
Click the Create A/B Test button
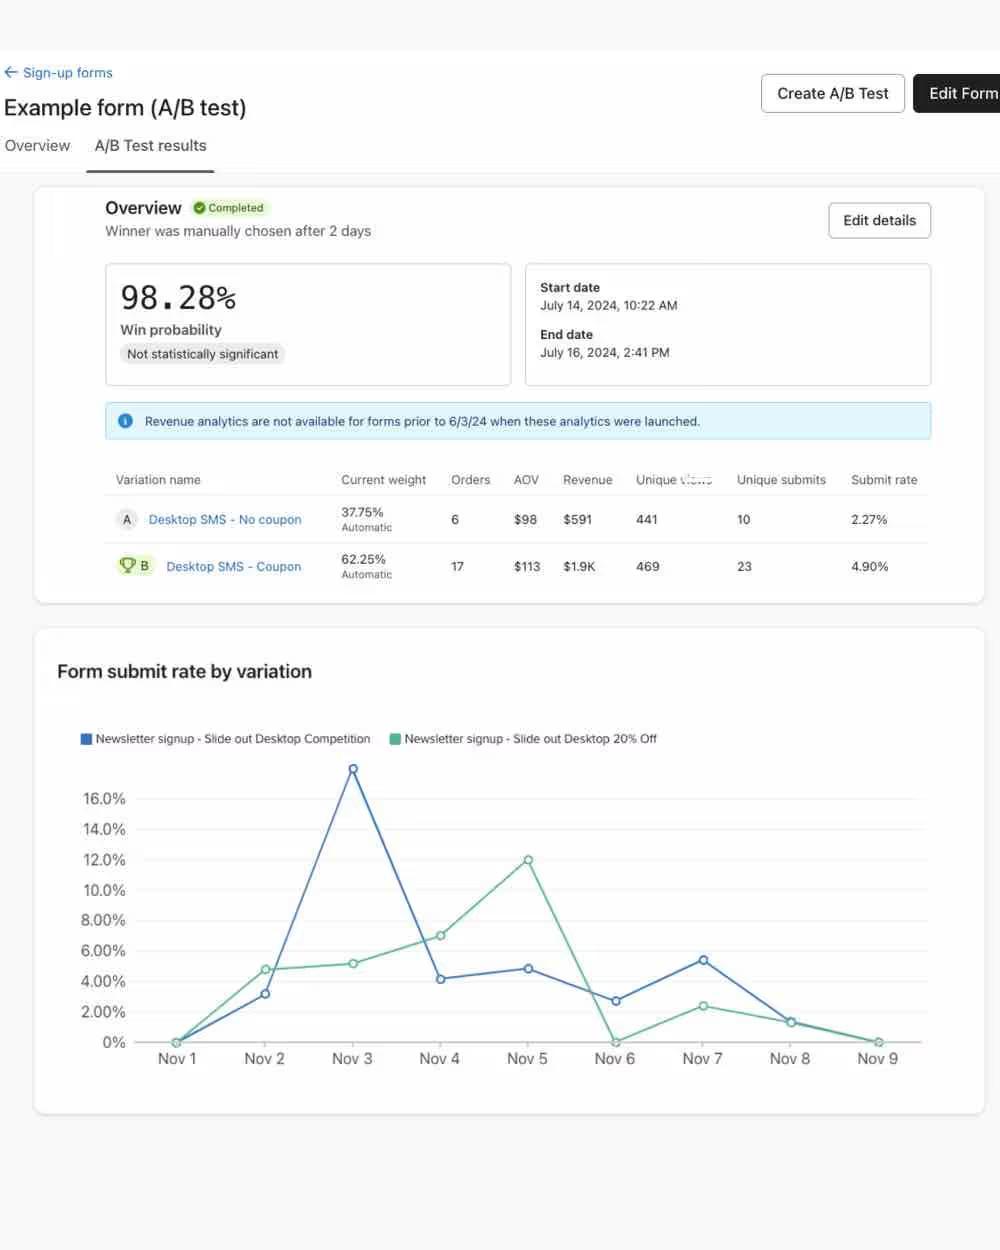(832, 93)
